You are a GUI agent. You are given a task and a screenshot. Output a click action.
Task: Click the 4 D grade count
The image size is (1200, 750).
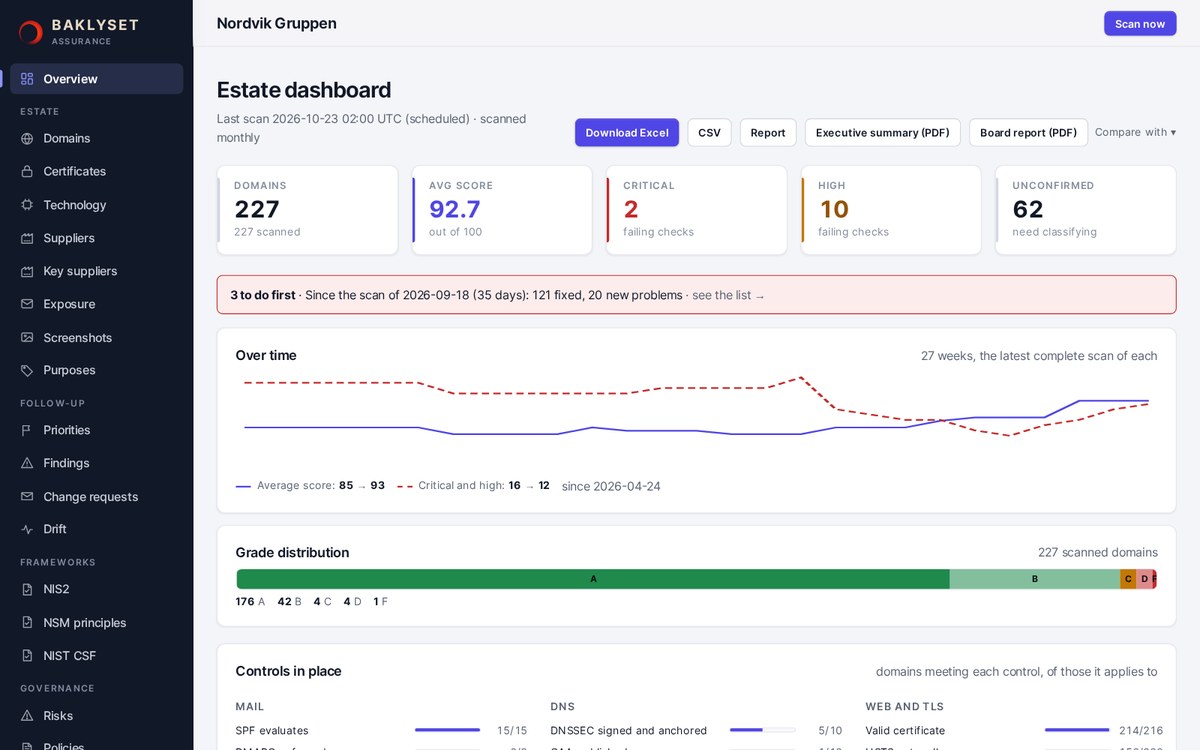click(352, 602)
